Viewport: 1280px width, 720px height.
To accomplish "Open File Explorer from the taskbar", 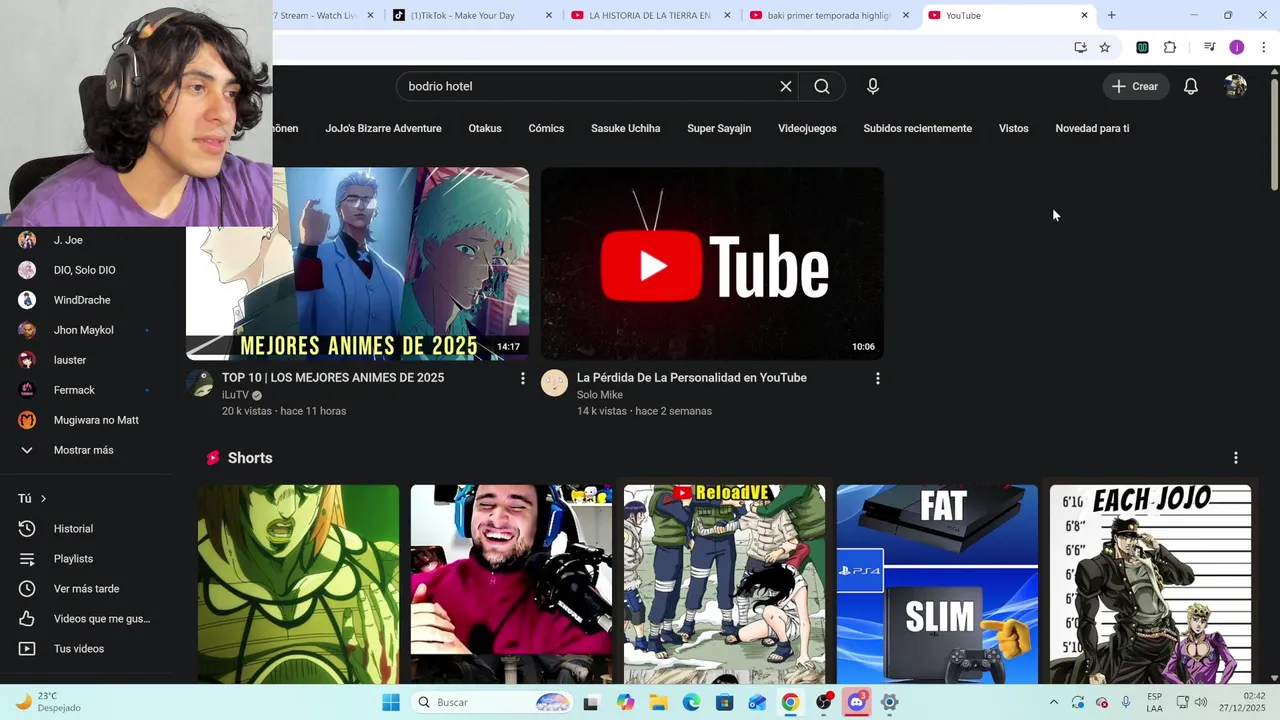I will point(659,702).
